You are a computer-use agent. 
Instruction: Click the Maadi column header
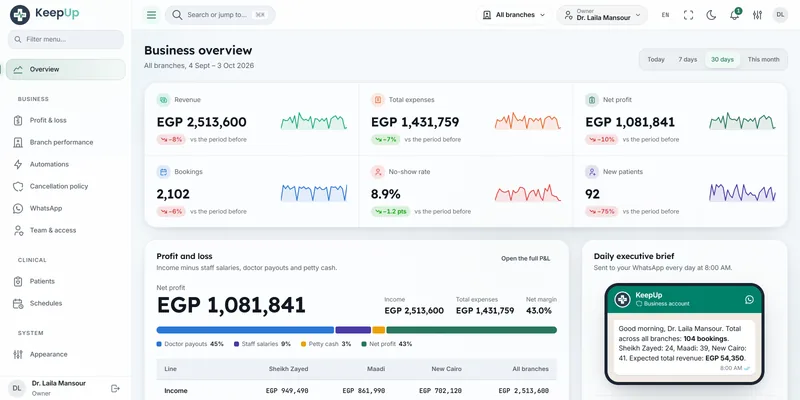376,369
